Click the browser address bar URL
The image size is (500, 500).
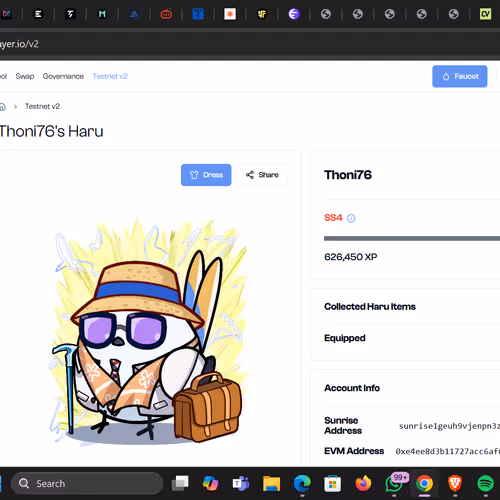pos(19,44)
